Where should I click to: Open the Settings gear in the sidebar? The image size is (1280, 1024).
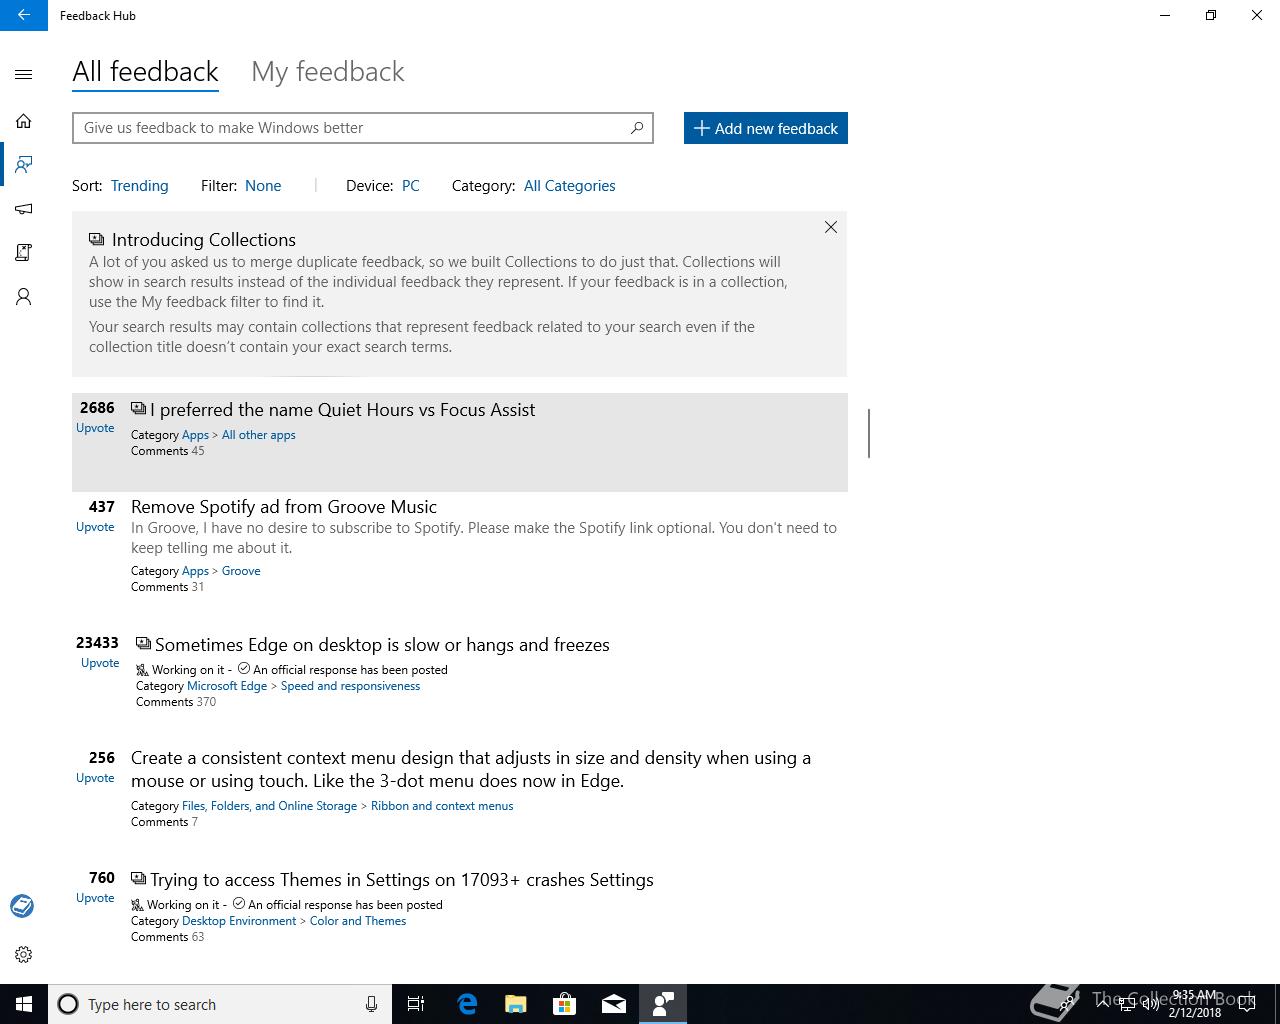click(24, 954)
